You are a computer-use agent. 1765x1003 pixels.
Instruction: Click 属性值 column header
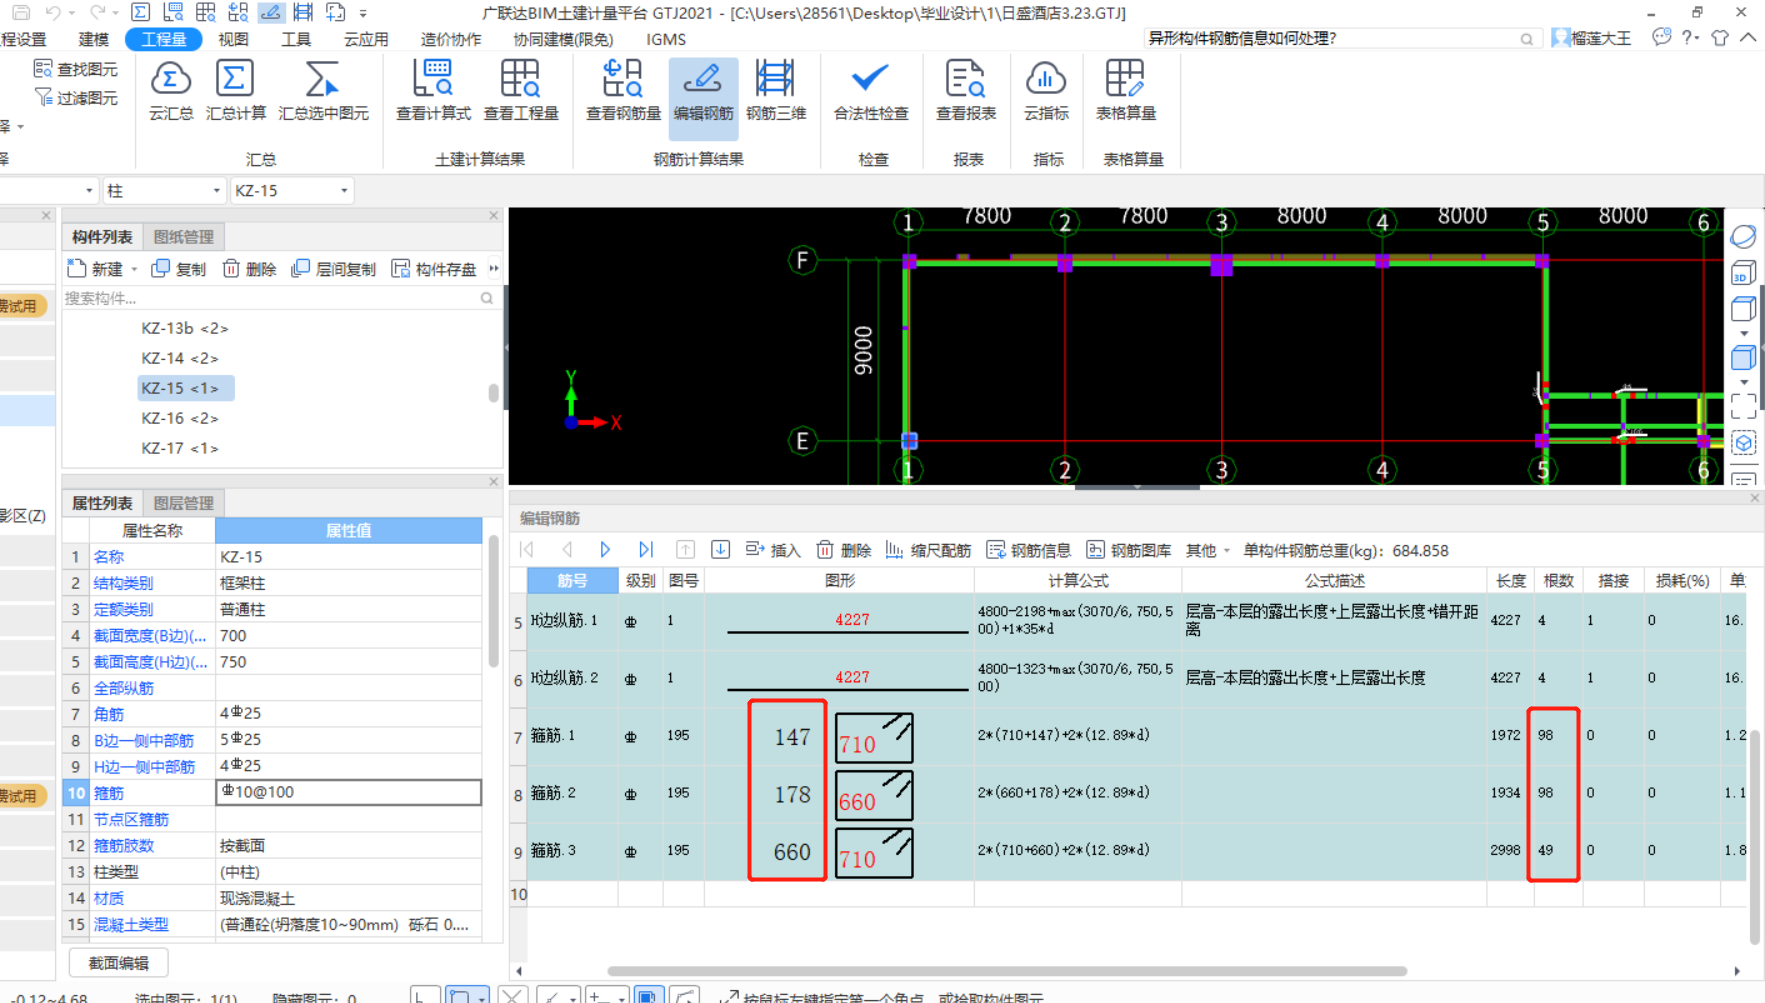pyautogui.click(x=348, y=530)
